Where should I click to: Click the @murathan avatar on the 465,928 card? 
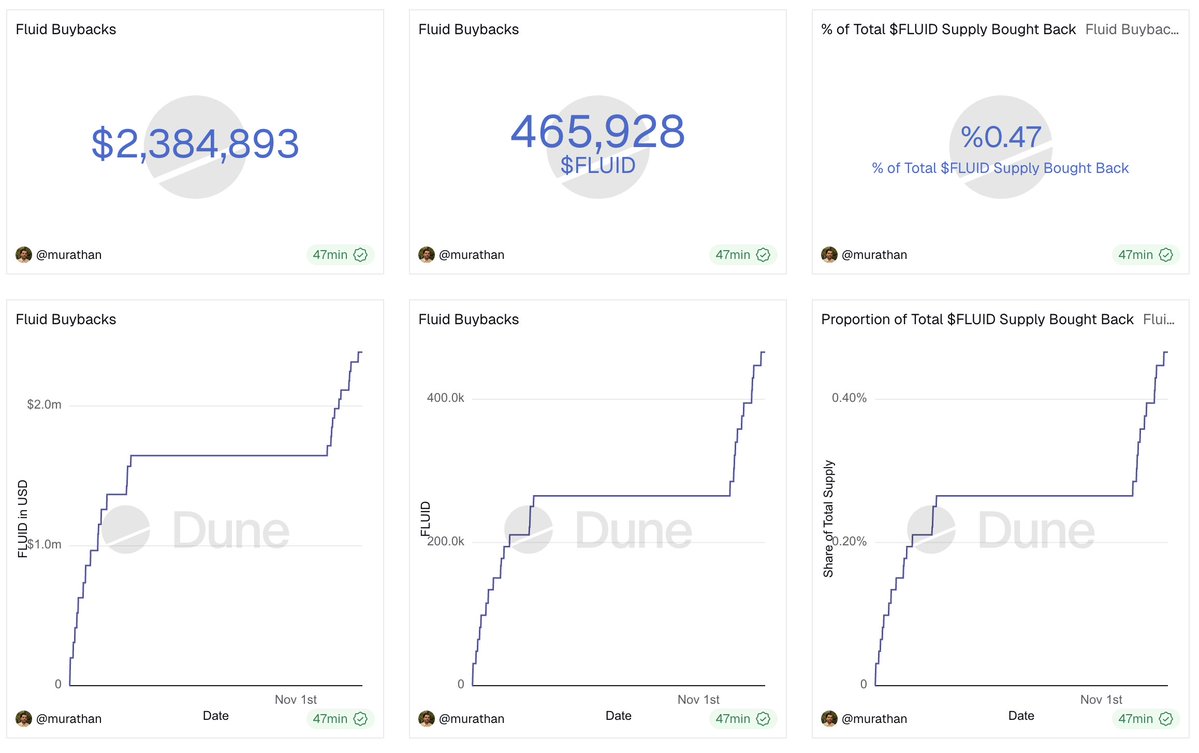pyautogui.click(x=427, y=255)
